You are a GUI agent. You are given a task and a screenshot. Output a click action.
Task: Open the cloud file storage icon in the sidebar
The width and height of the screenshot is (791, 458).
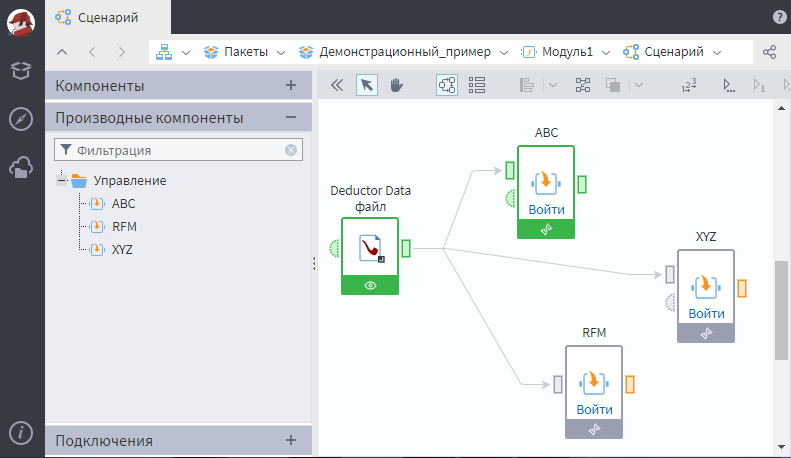(21, 167)
